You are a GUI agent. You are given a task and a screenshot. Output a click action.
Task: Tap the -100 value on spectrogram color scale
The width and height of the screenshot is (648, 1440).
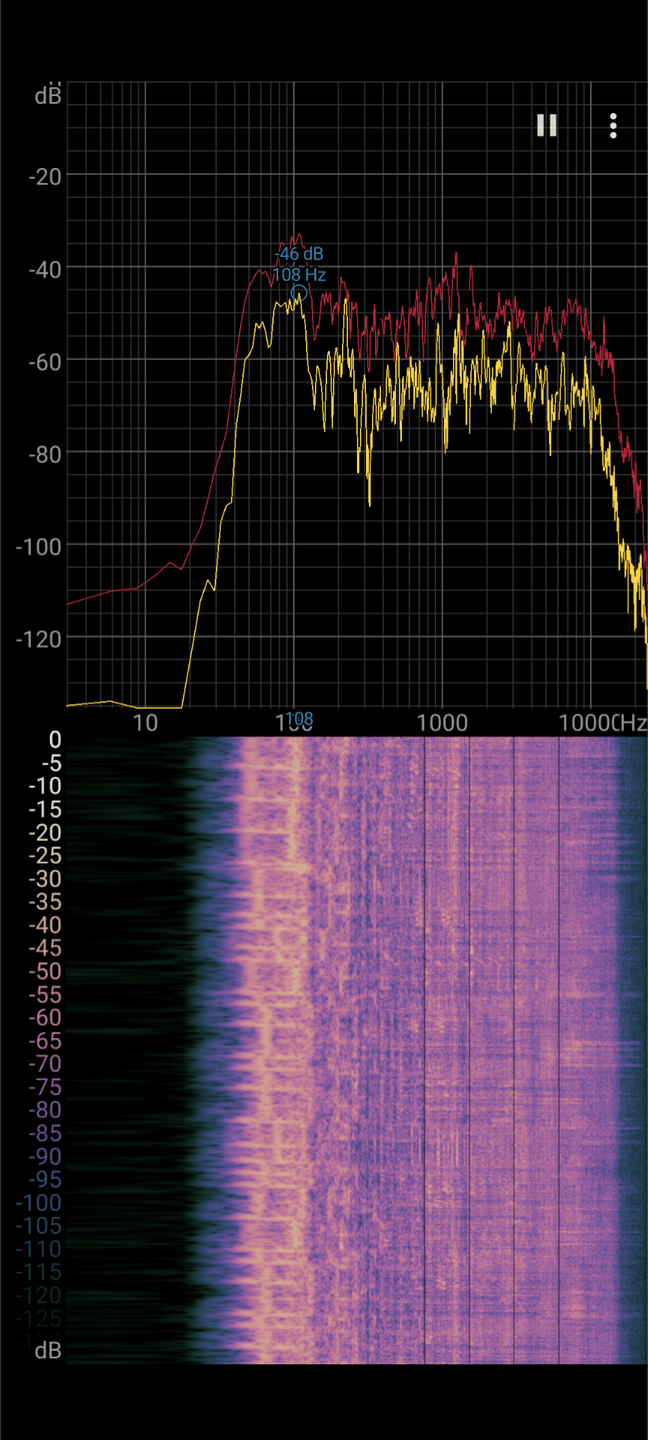[x=39, y=1202]
